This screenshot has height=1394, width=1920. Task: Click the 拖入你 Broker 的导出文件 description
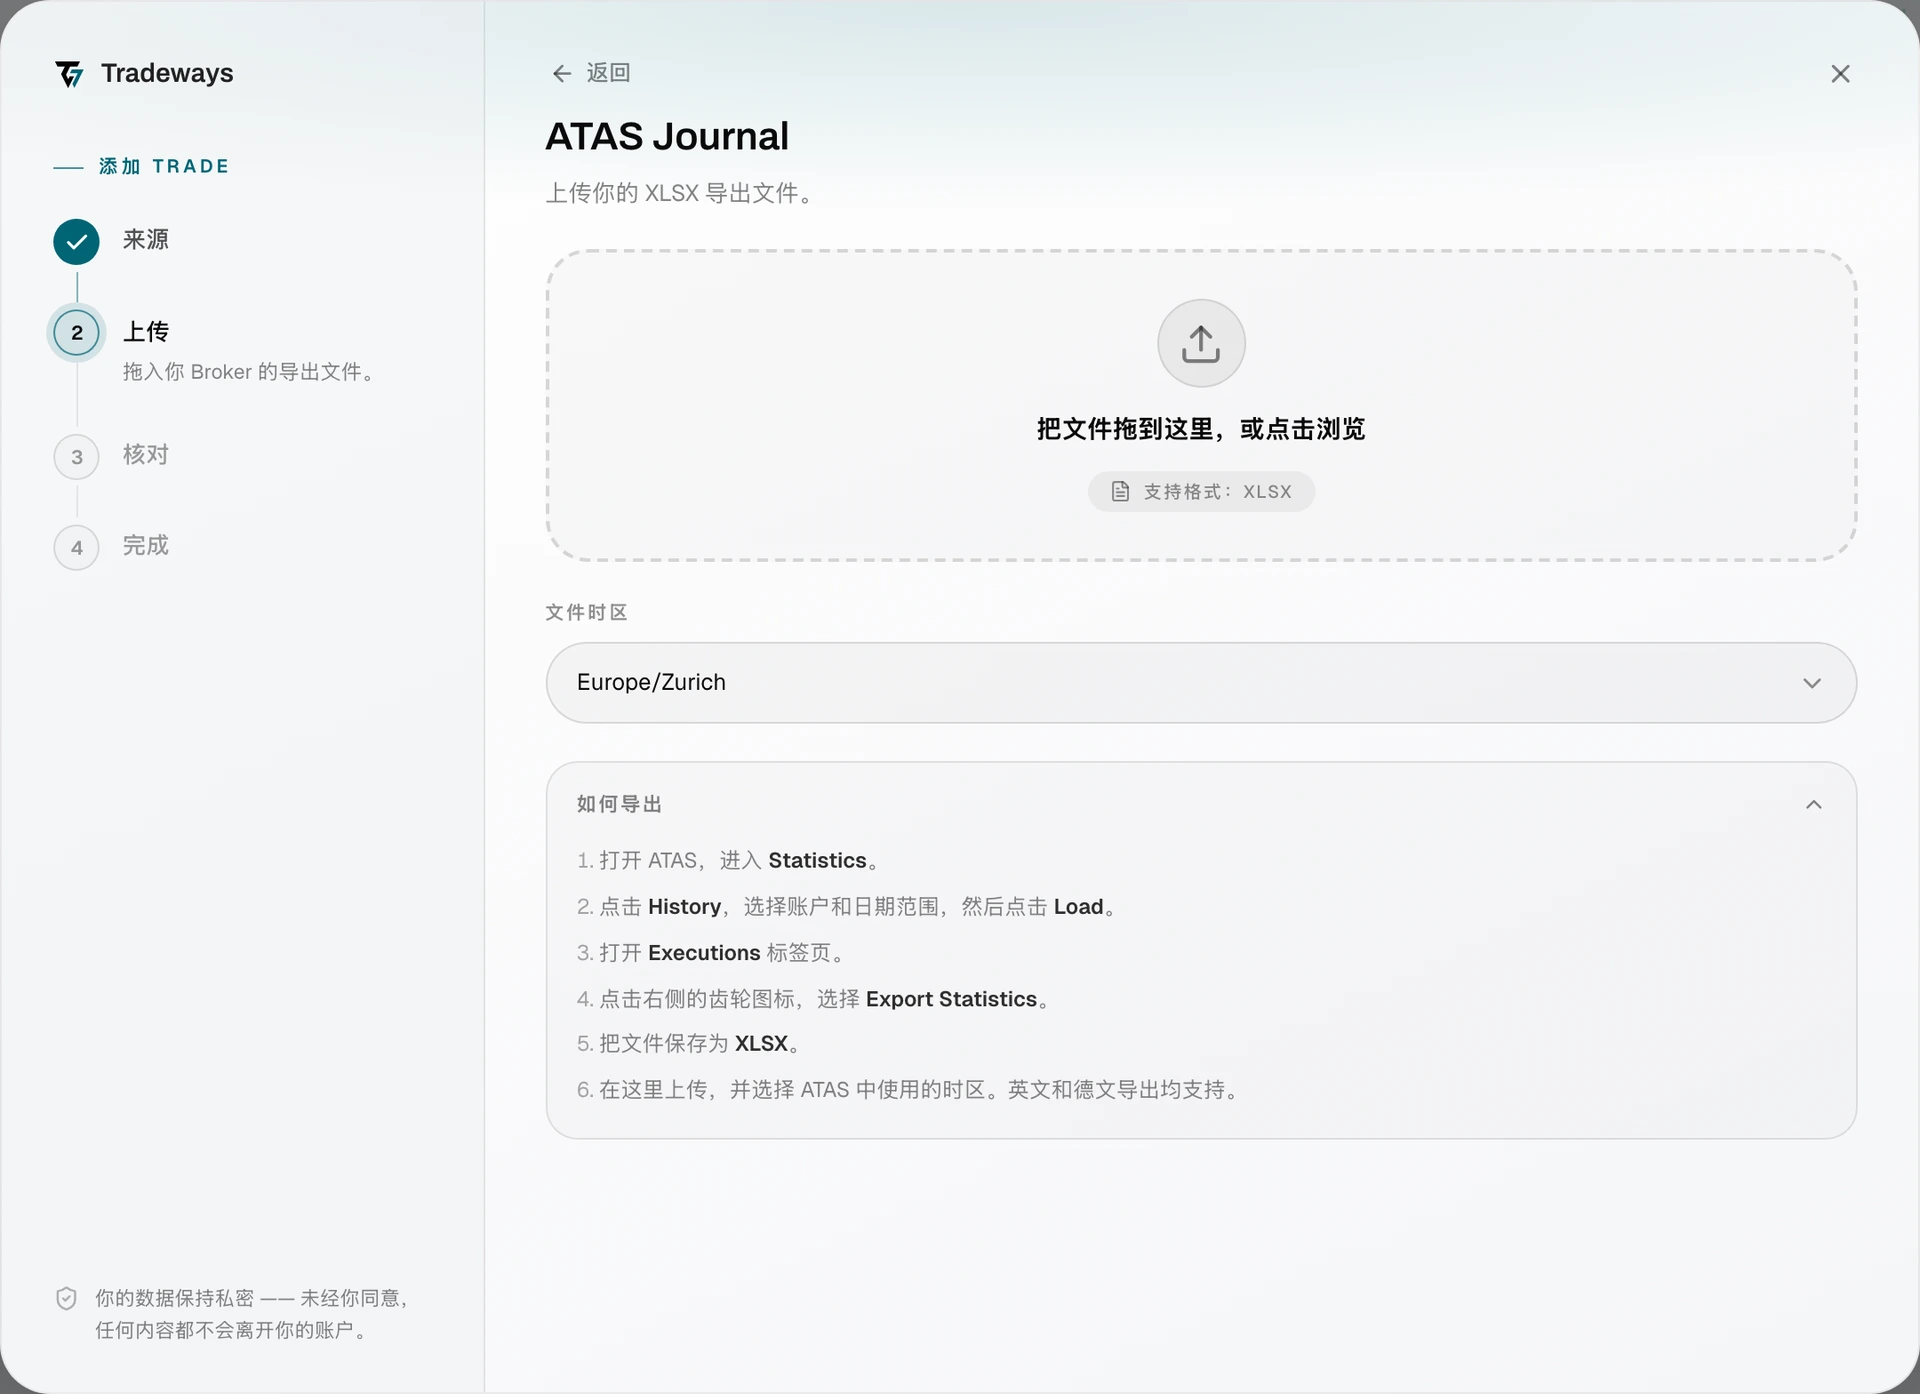pos(251,372)
